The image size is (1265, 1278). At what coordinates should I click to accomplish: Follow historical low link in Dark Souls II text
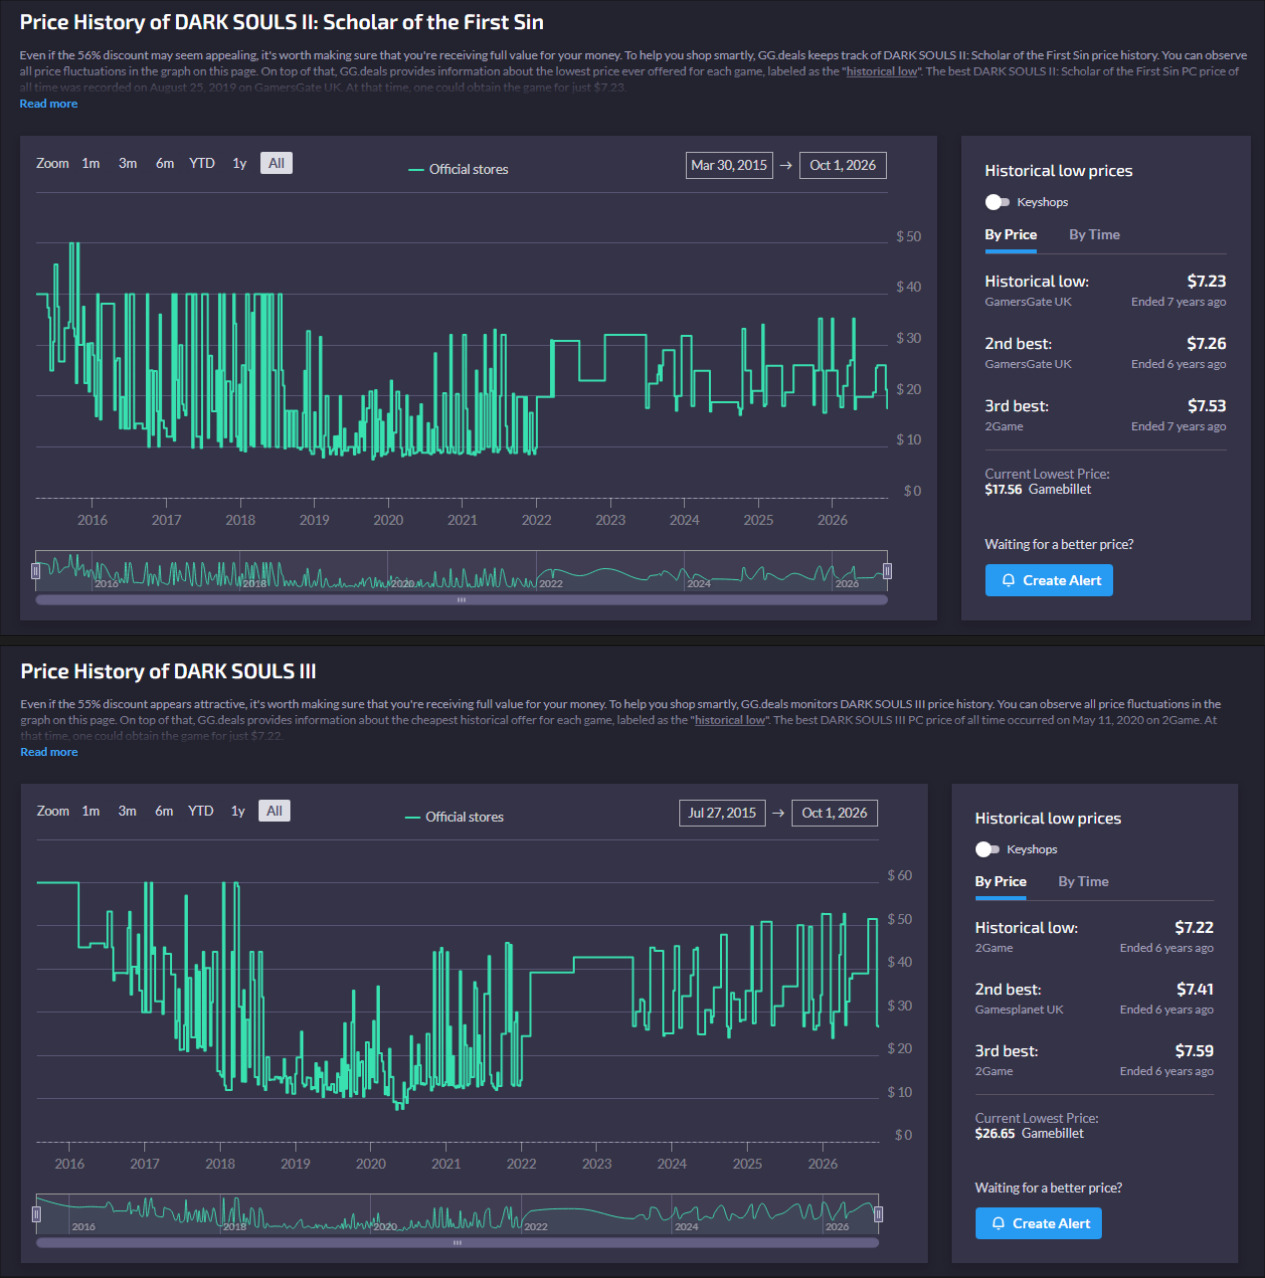pos(882,72)
